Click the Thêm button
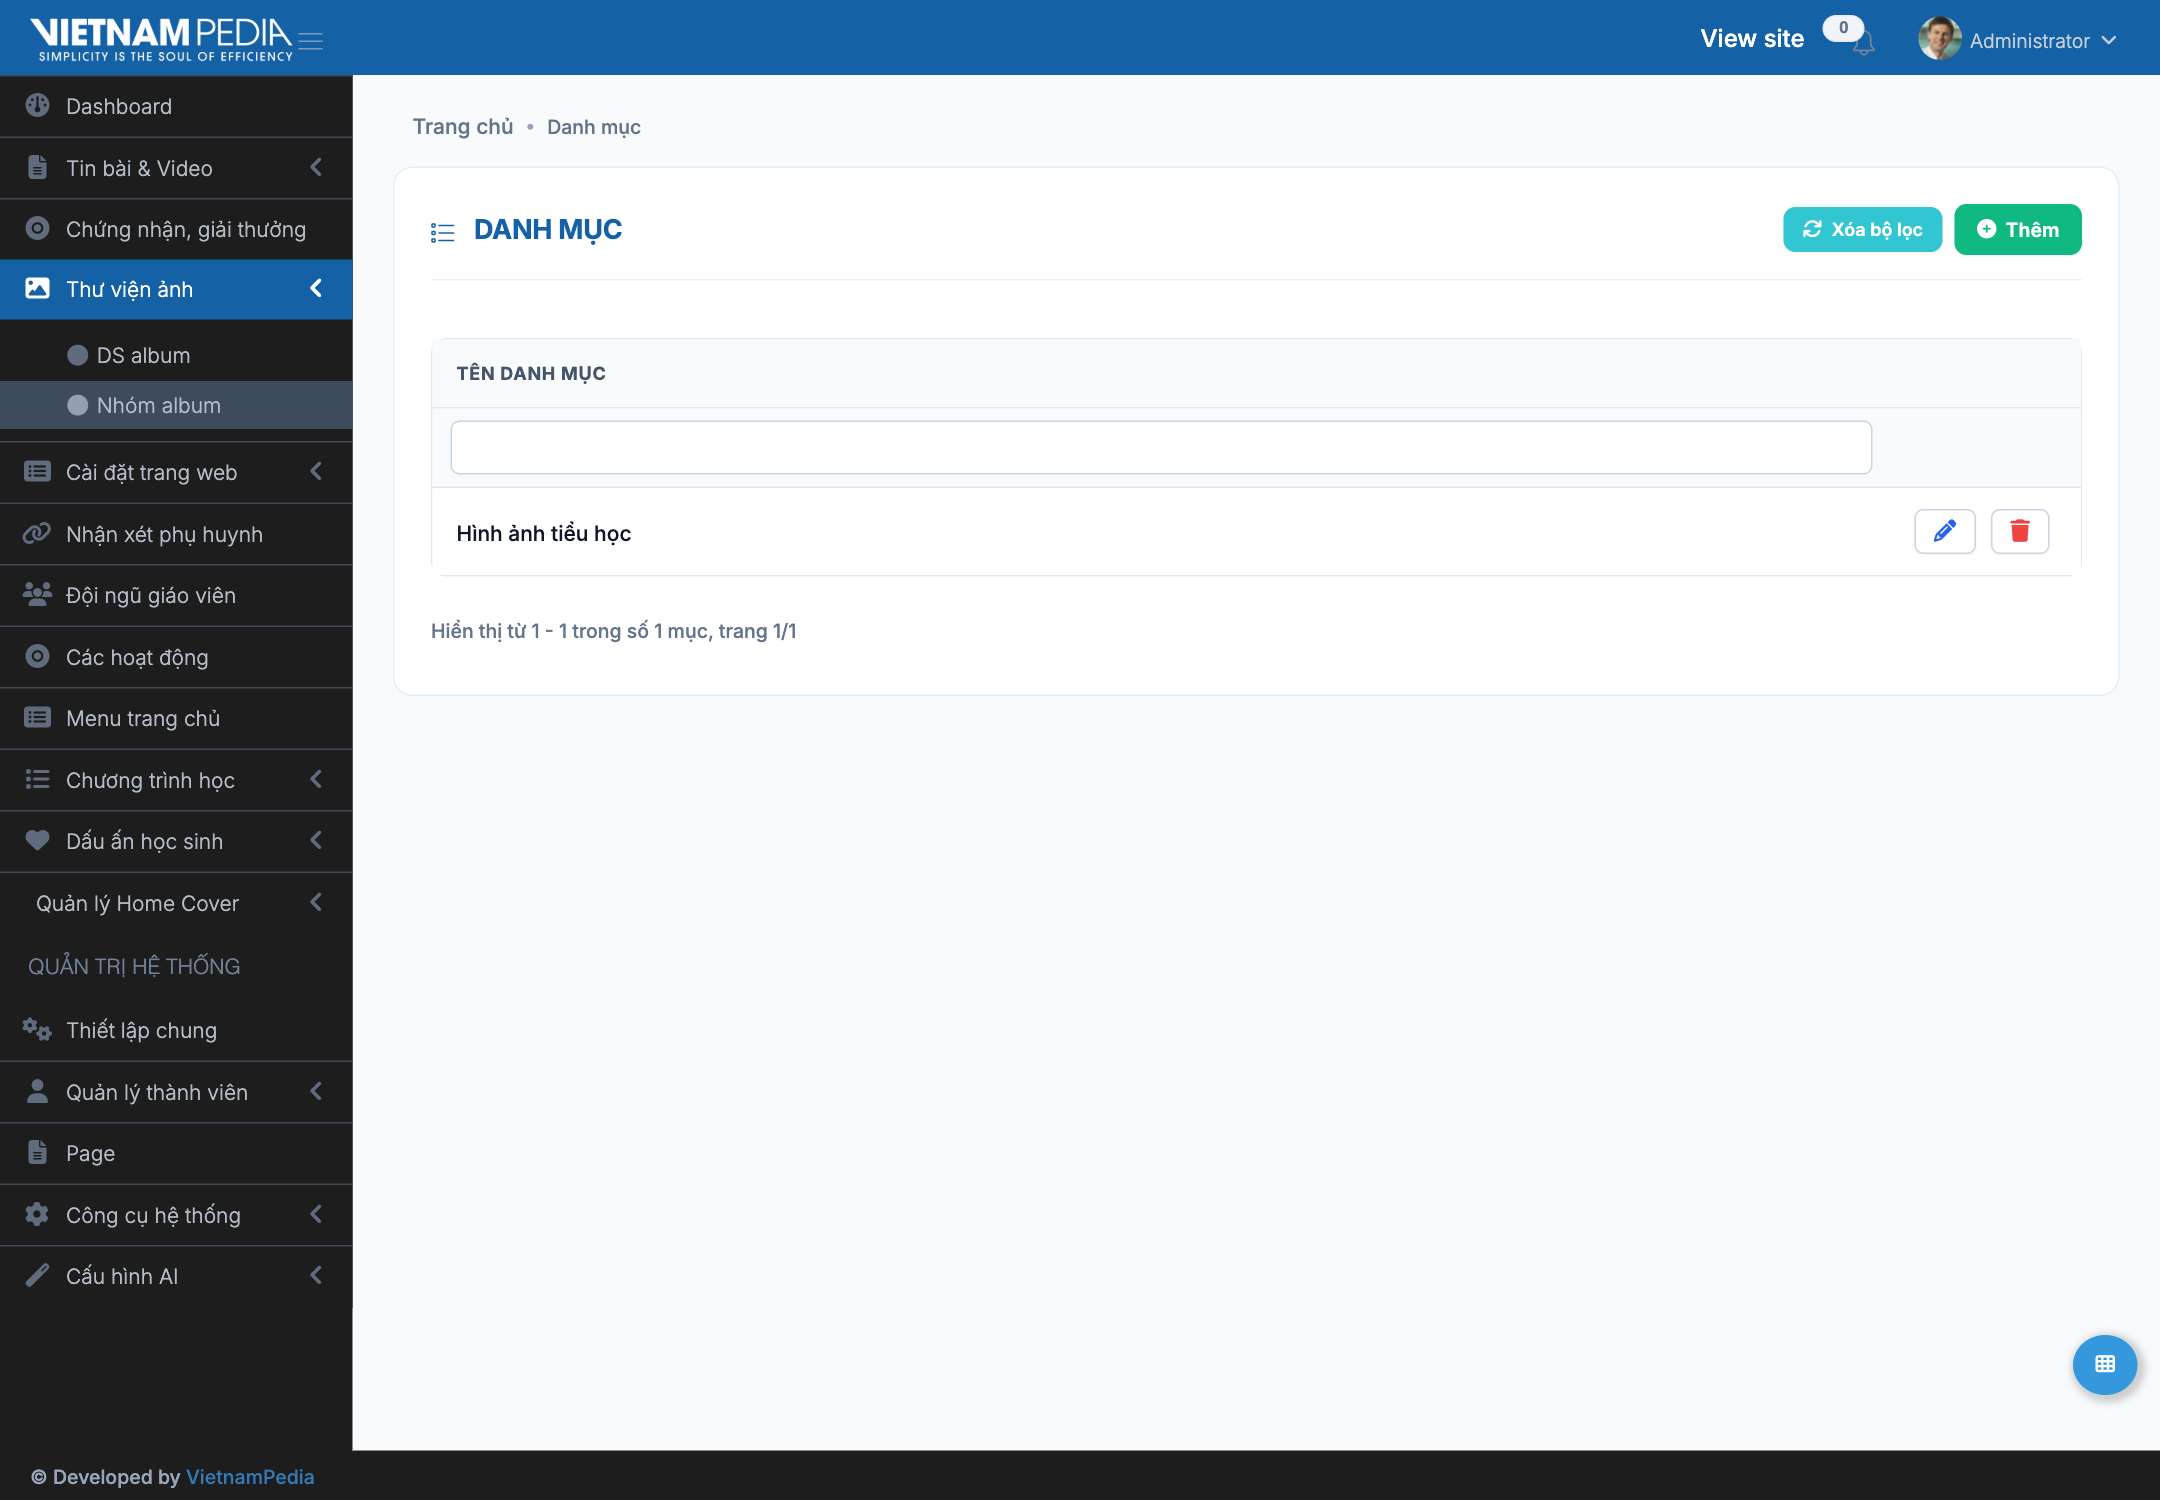 click(2017, 229)
